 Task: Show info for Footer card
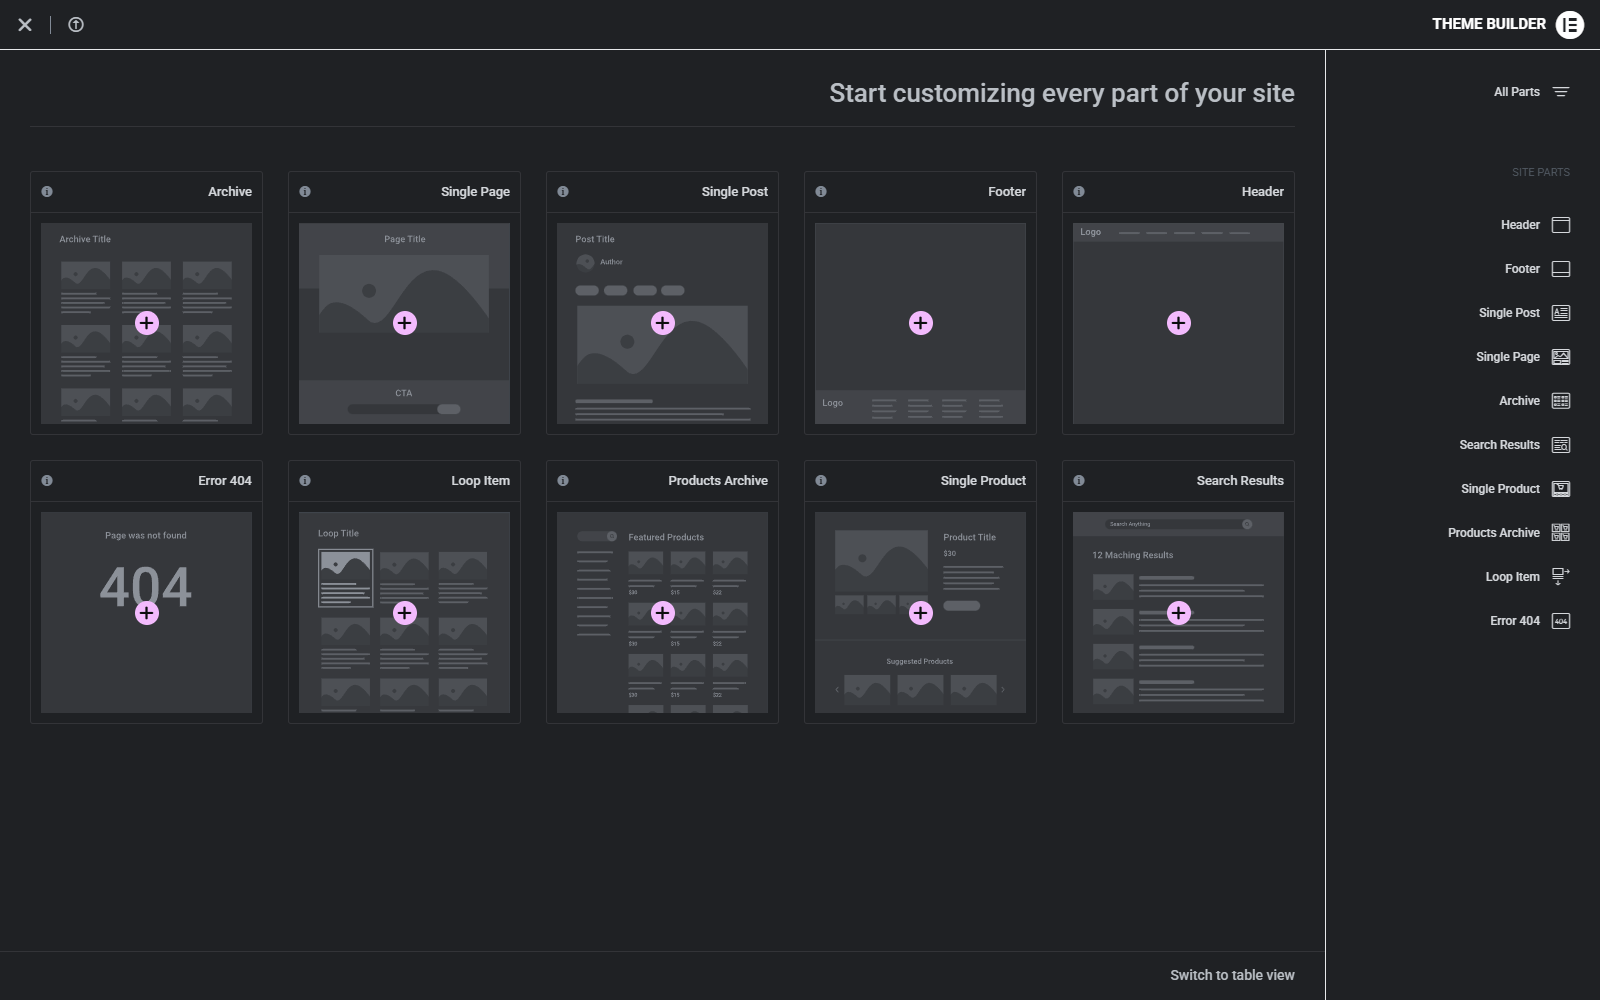821,192
